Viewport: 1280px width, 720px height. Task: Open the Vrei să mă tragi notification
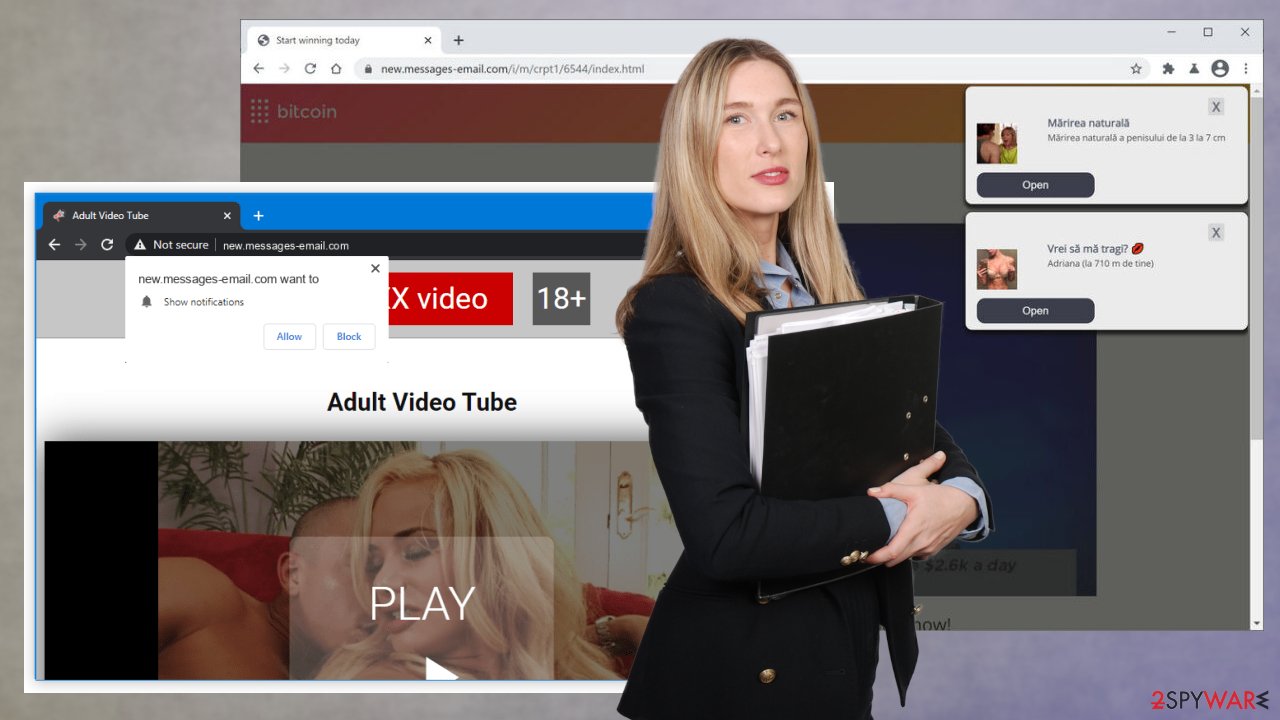point(1035,311)
